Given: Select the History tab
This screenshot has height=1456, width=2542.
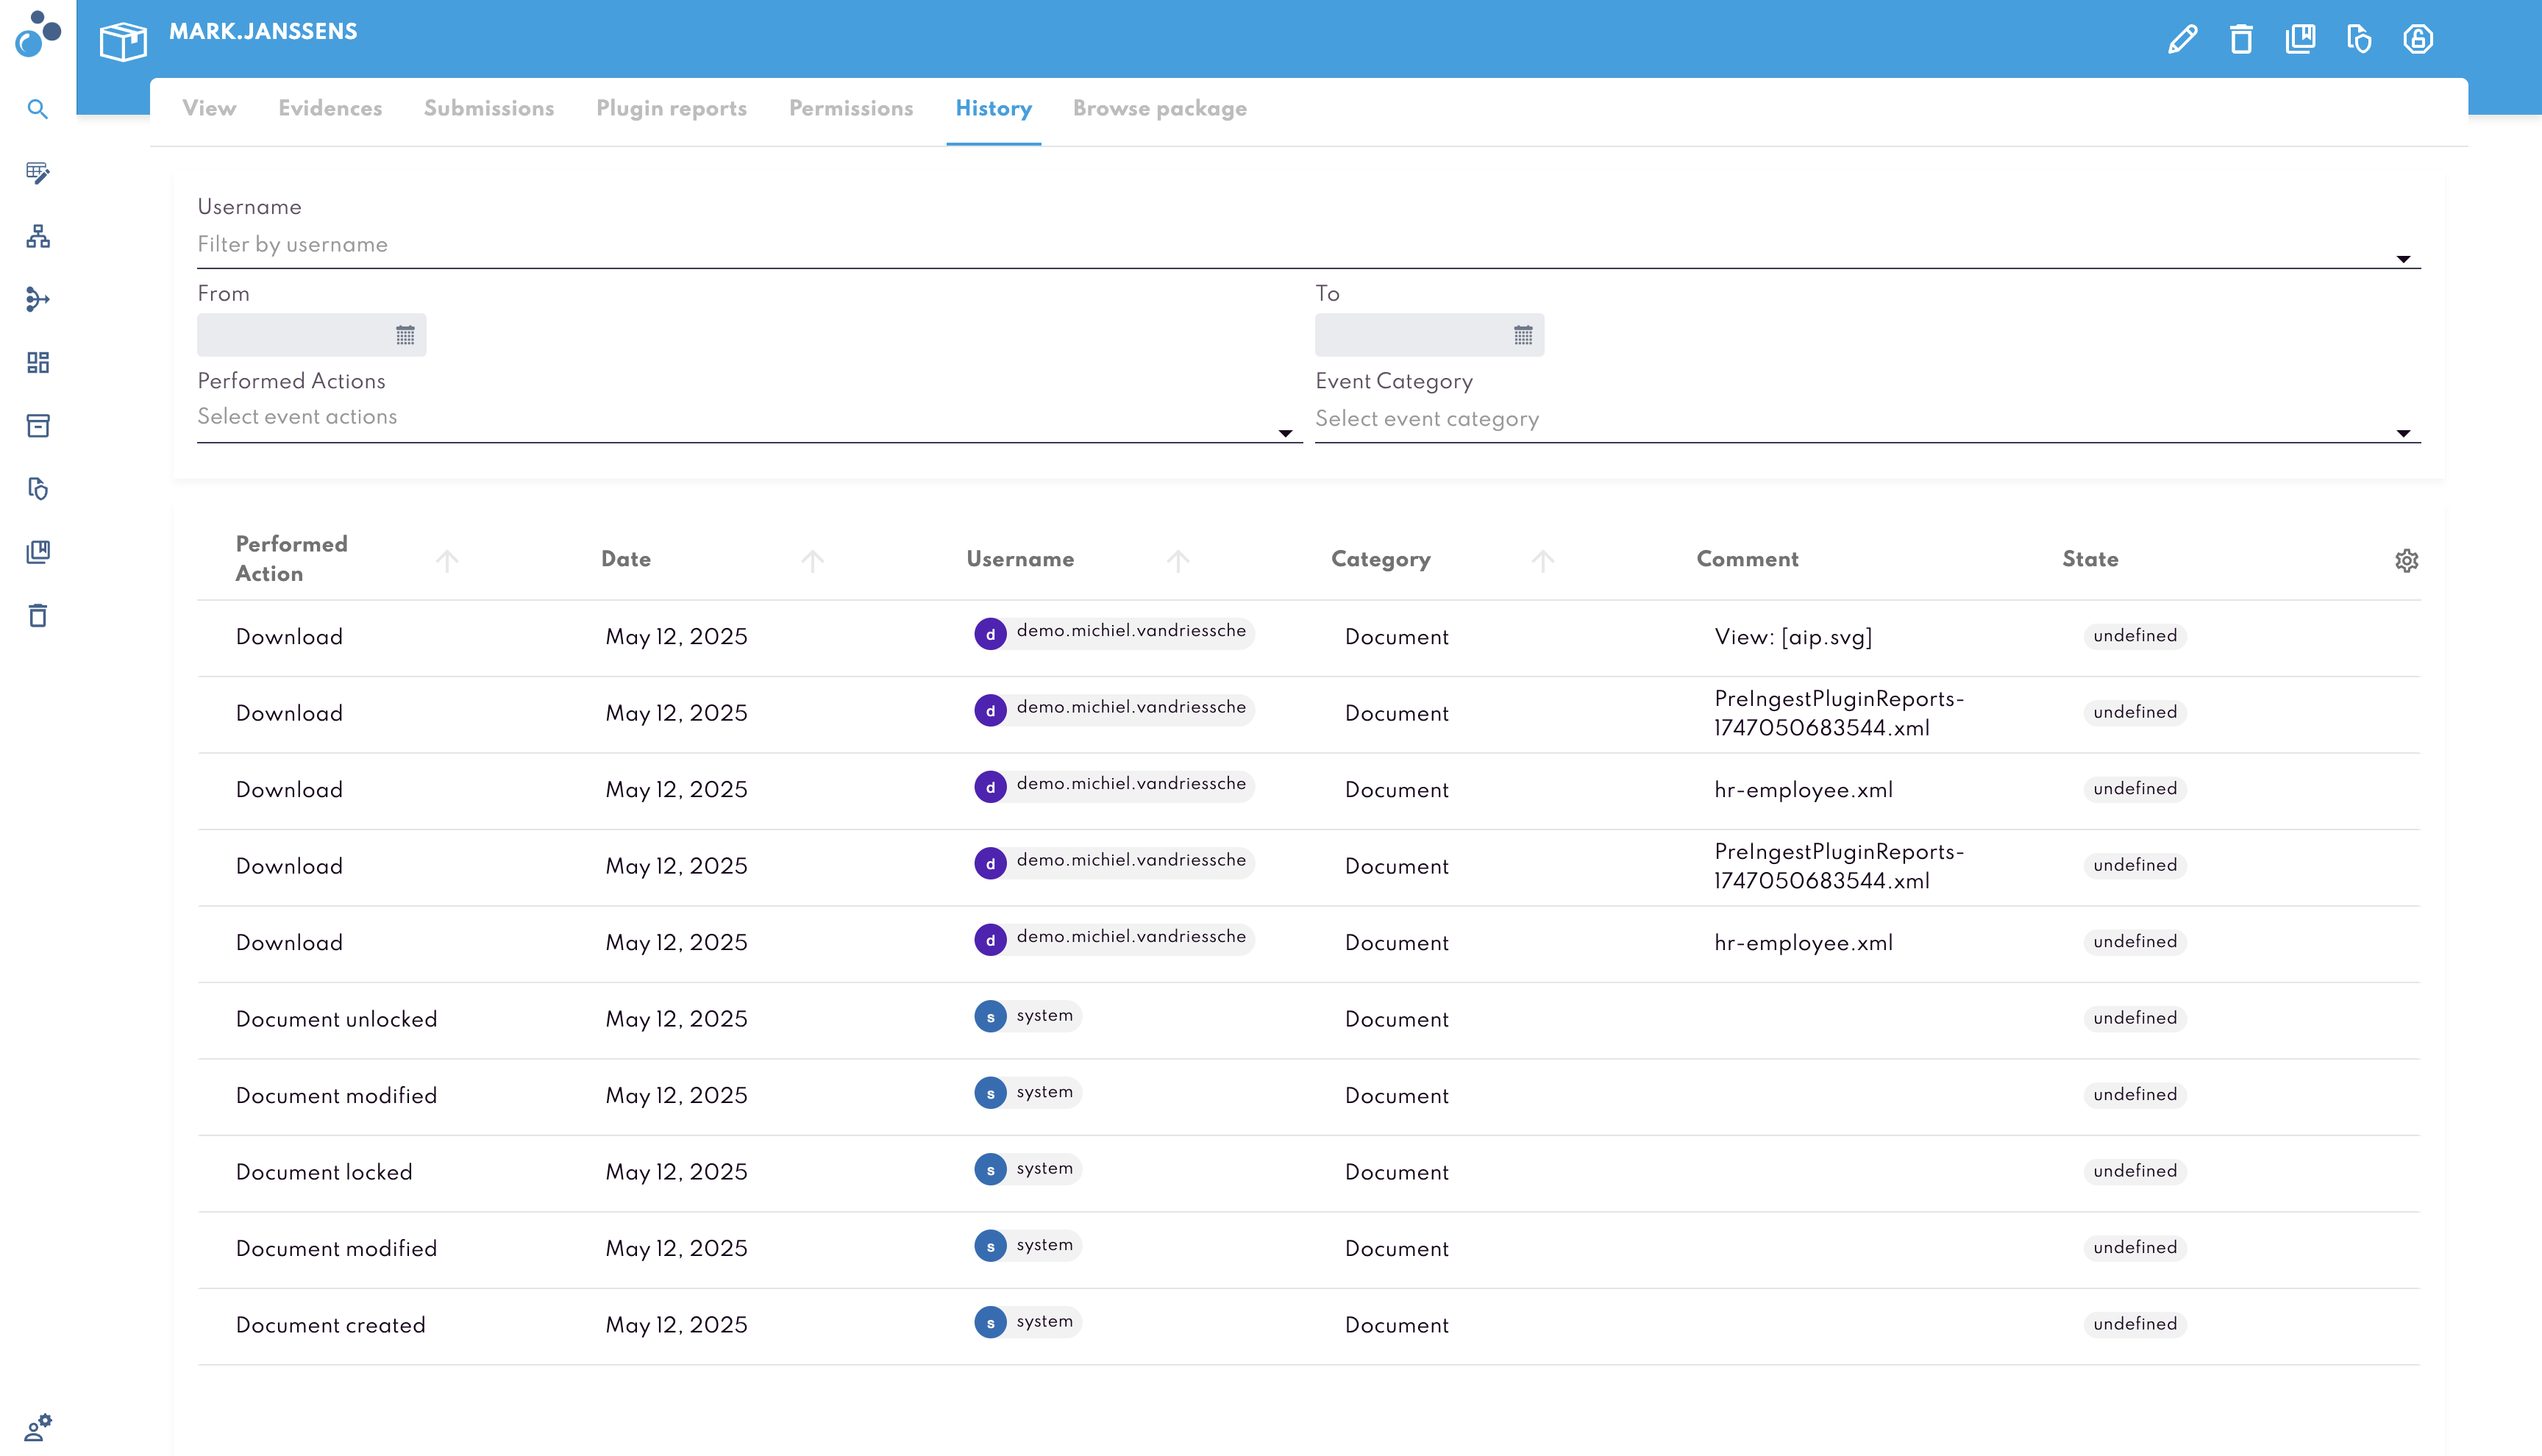Looking at the screenshot, I should (994, 108).
